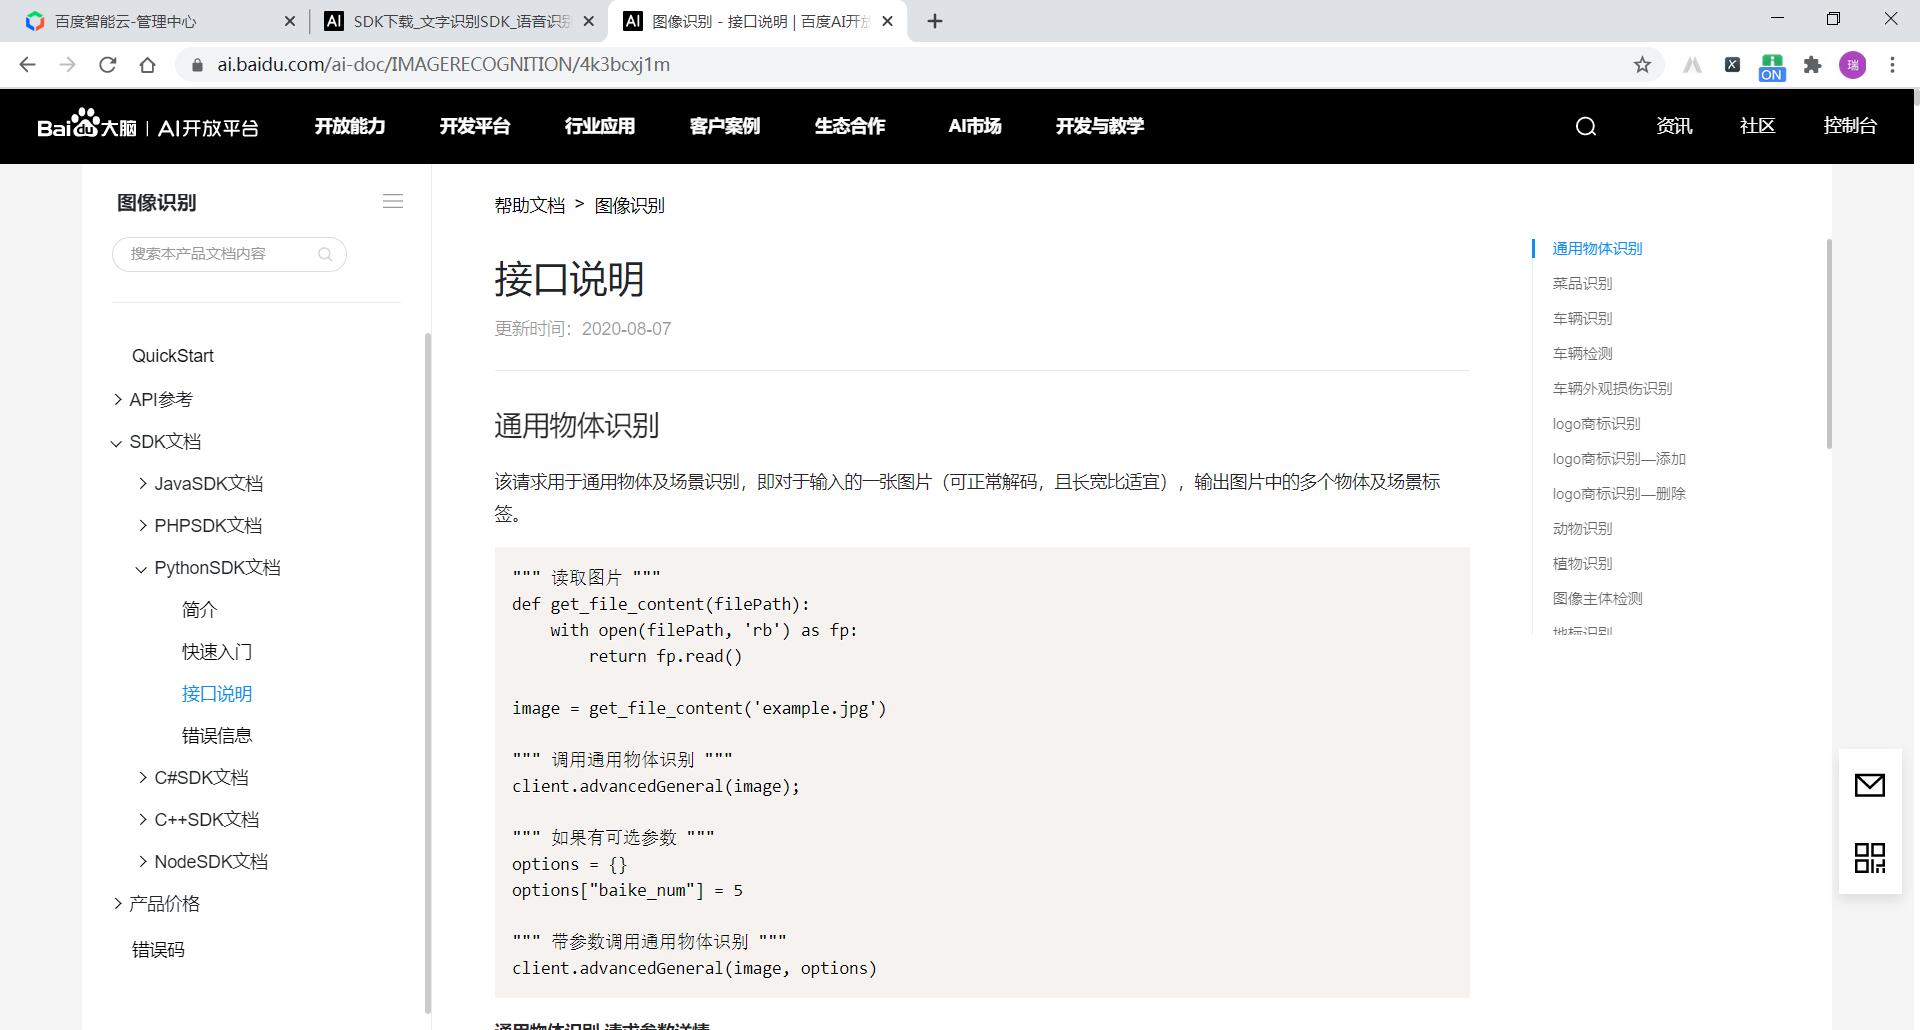Reload the current page
Viewport: 1920px width, 1030px height.
tap(107, 64)
